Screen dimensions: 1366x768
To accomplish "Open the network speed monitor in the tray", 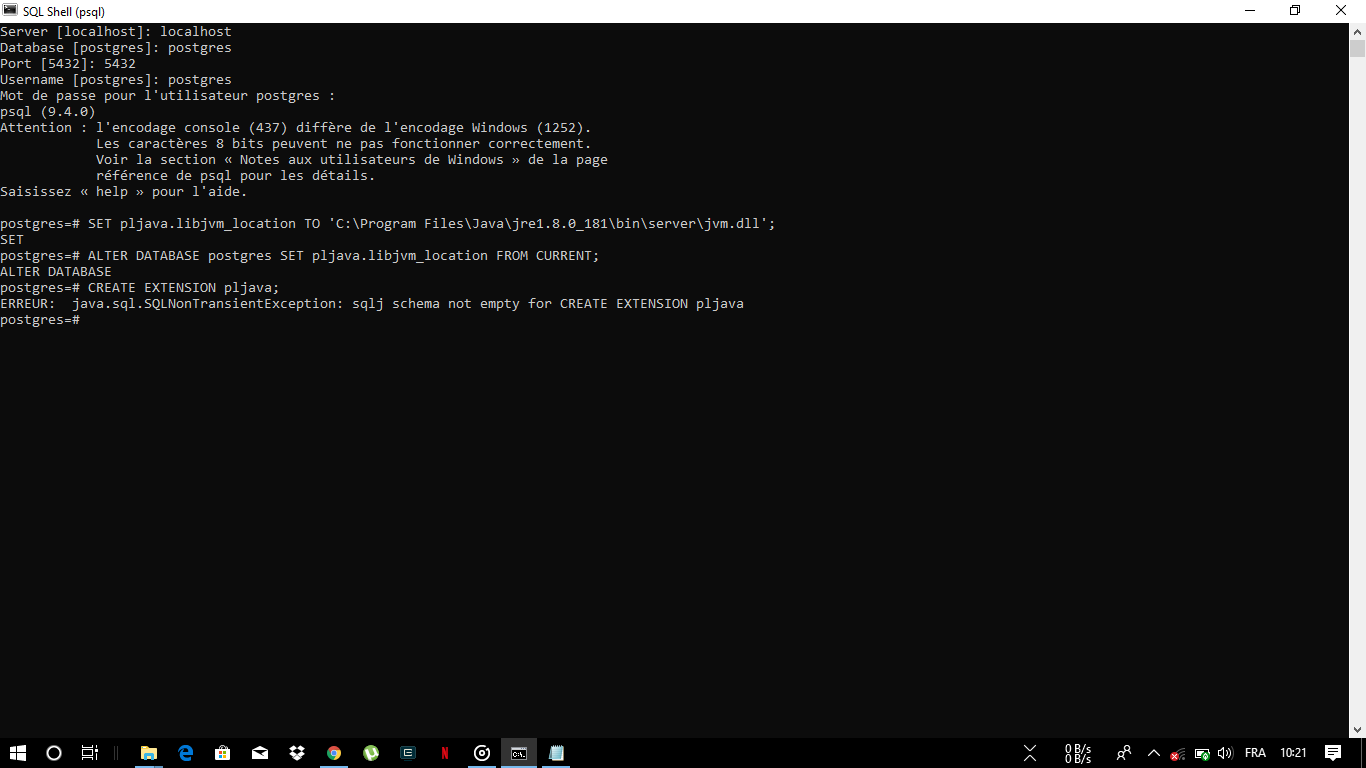I will point(1078,753).
